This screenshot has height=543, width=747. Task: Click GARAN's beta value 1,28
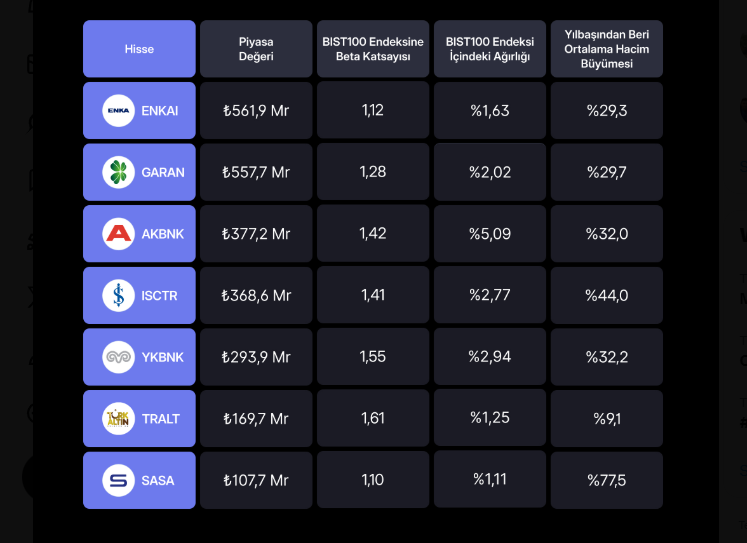point(373,172)
